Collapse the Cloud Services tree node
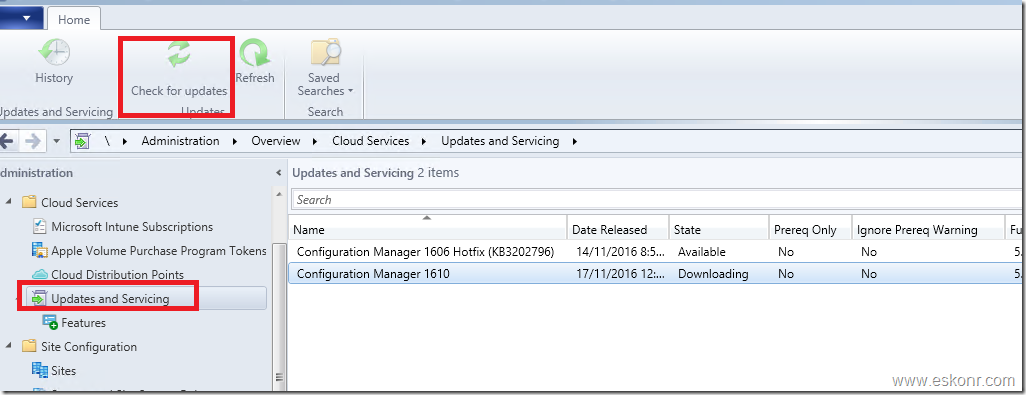 click(9, 202)
